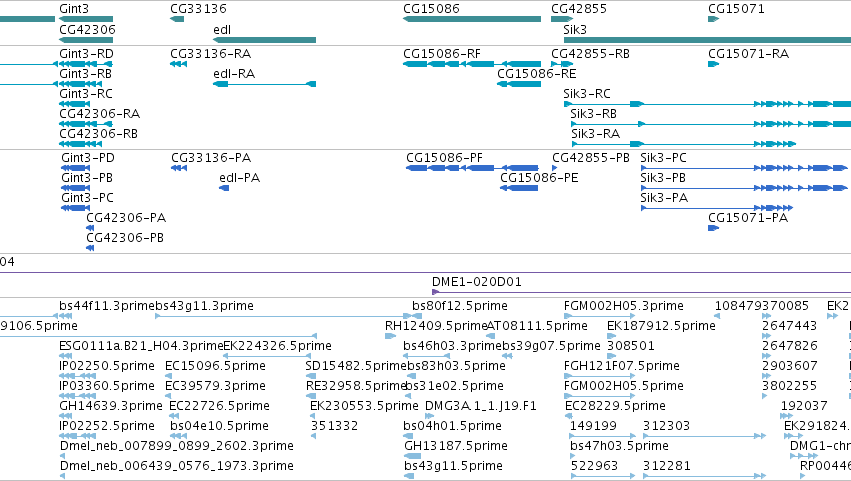Select the CG42306 gene label

(87, 29)
